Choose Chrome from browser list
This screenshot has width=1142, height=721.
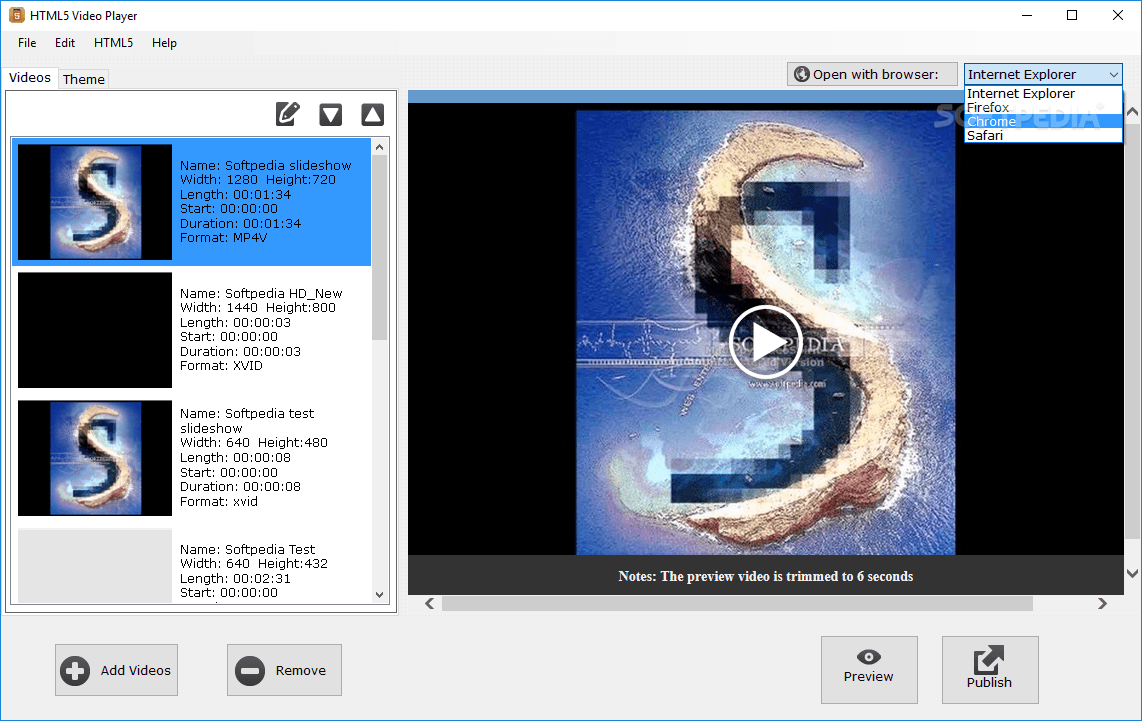[1043, 122]
